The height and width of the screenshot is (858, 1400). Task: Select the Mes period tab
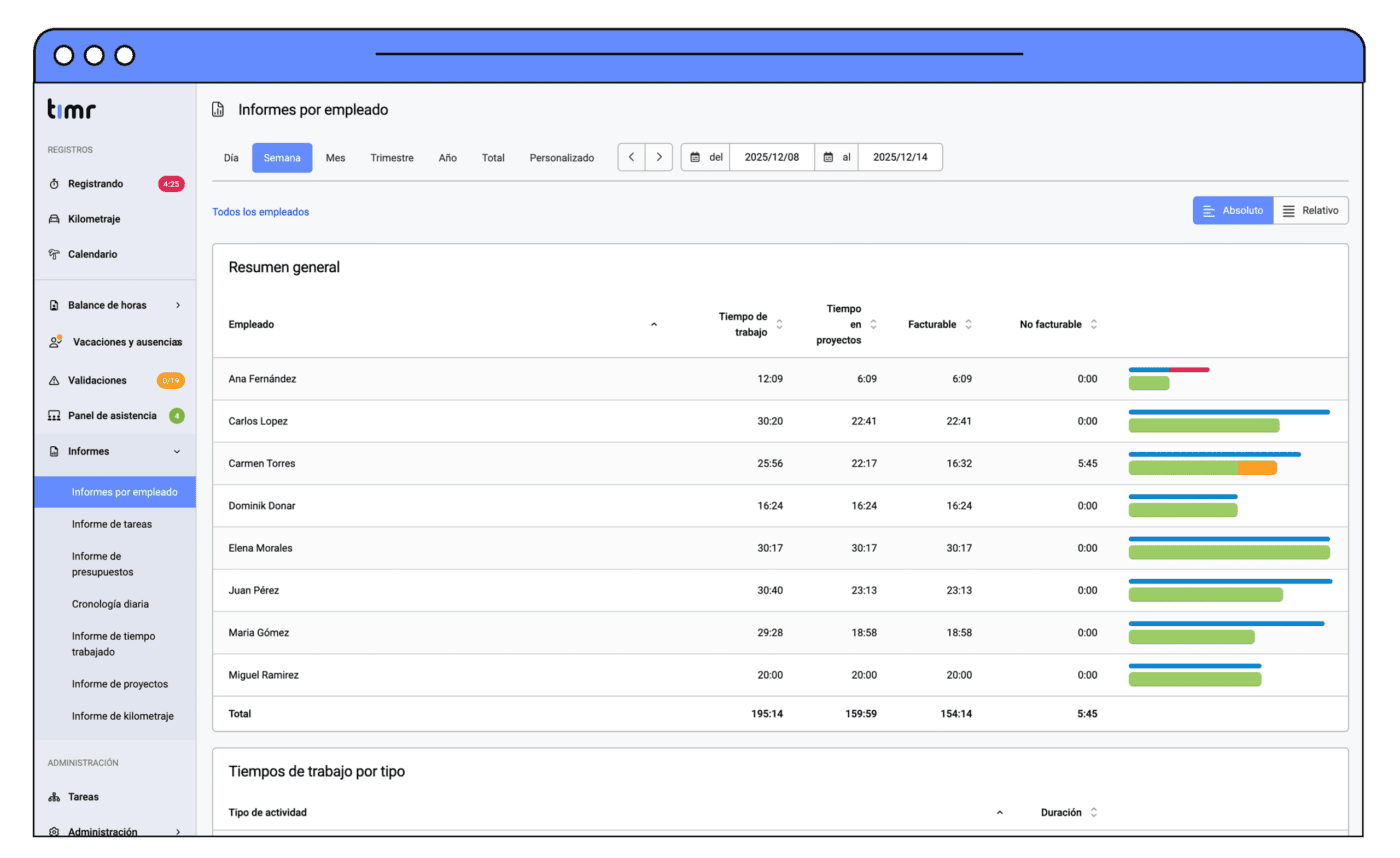coord(335,158)
